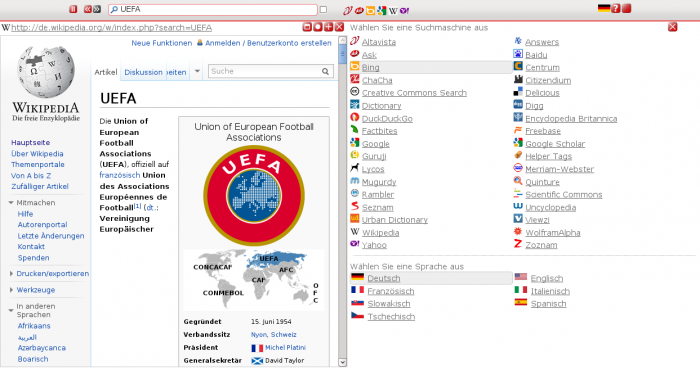This screenshot has height=370, width=700.
Task: Choose the DuckDuckGo search engine link
Action: tap(387, 118)
